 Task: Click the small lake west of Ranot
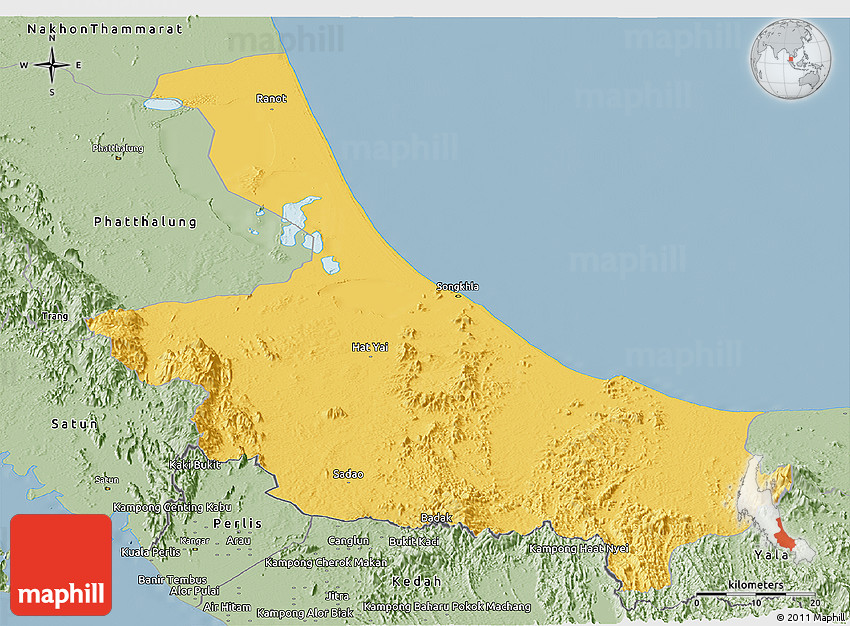[163, 103]
